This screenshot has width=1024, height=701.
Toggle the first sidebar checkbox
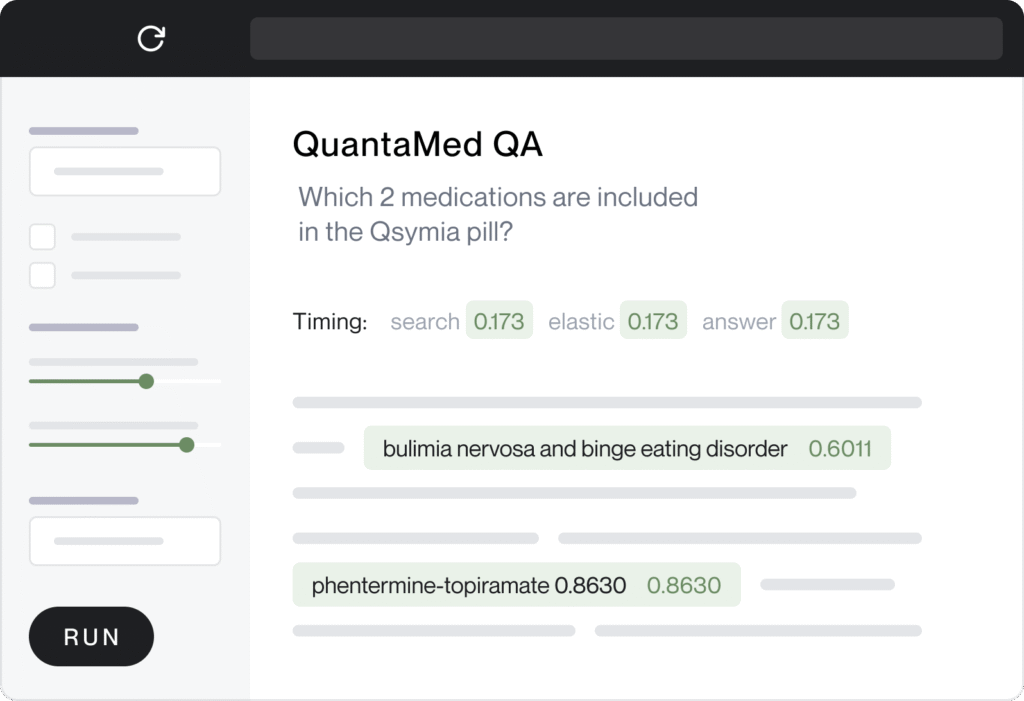(x=42, y=237)
